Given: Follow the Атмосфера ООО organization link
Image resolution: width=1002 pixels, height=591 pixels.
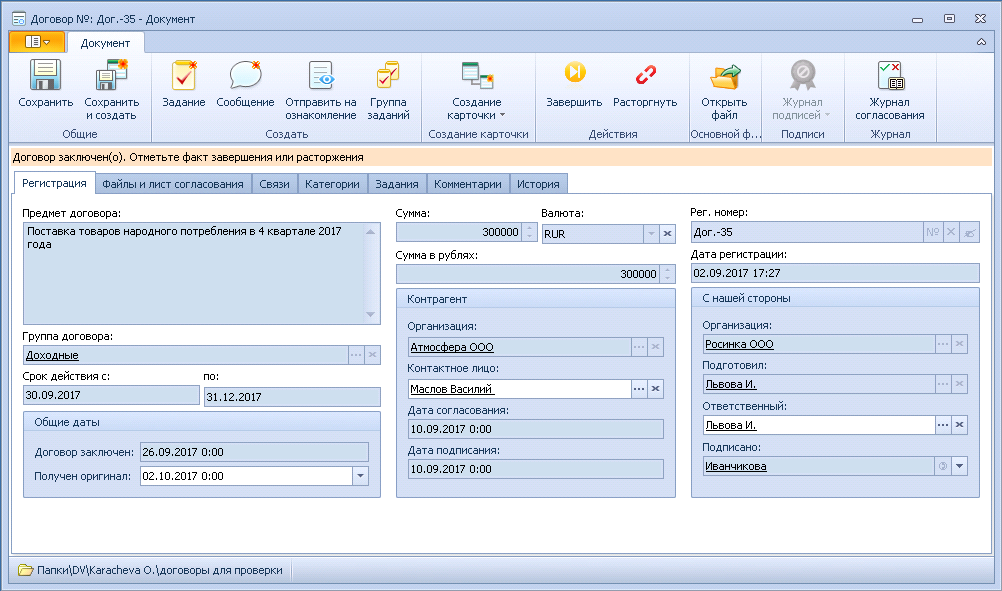Looking at the screenshot, I should (x=452, y=347).
